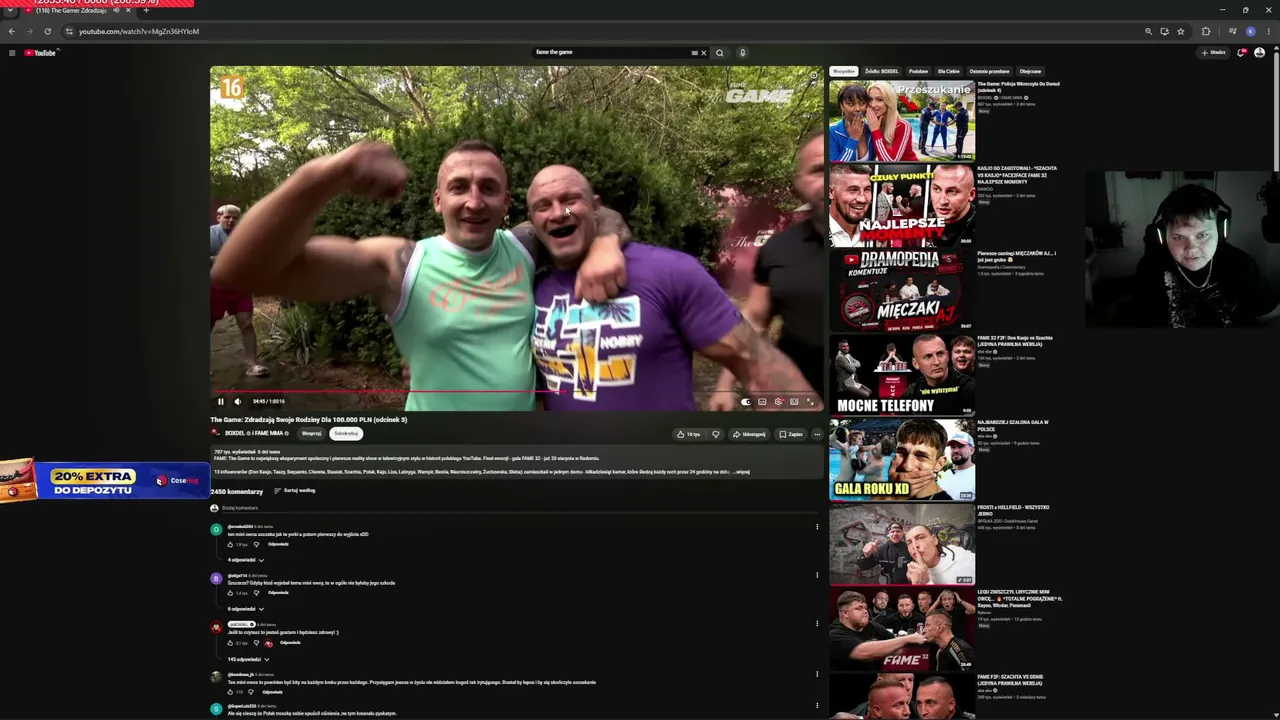Open the Chrome profile avatar
The height and width of the screenshot is (720, 1280).
(x=1250, y=31)
